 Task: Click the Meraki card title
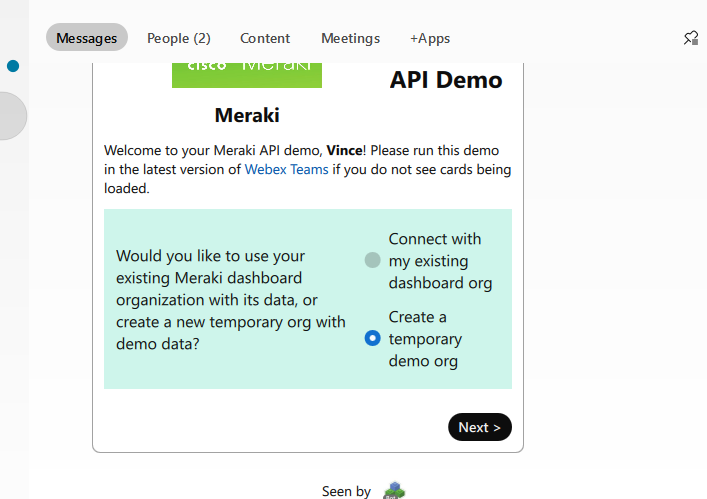[x=247, y=115]
